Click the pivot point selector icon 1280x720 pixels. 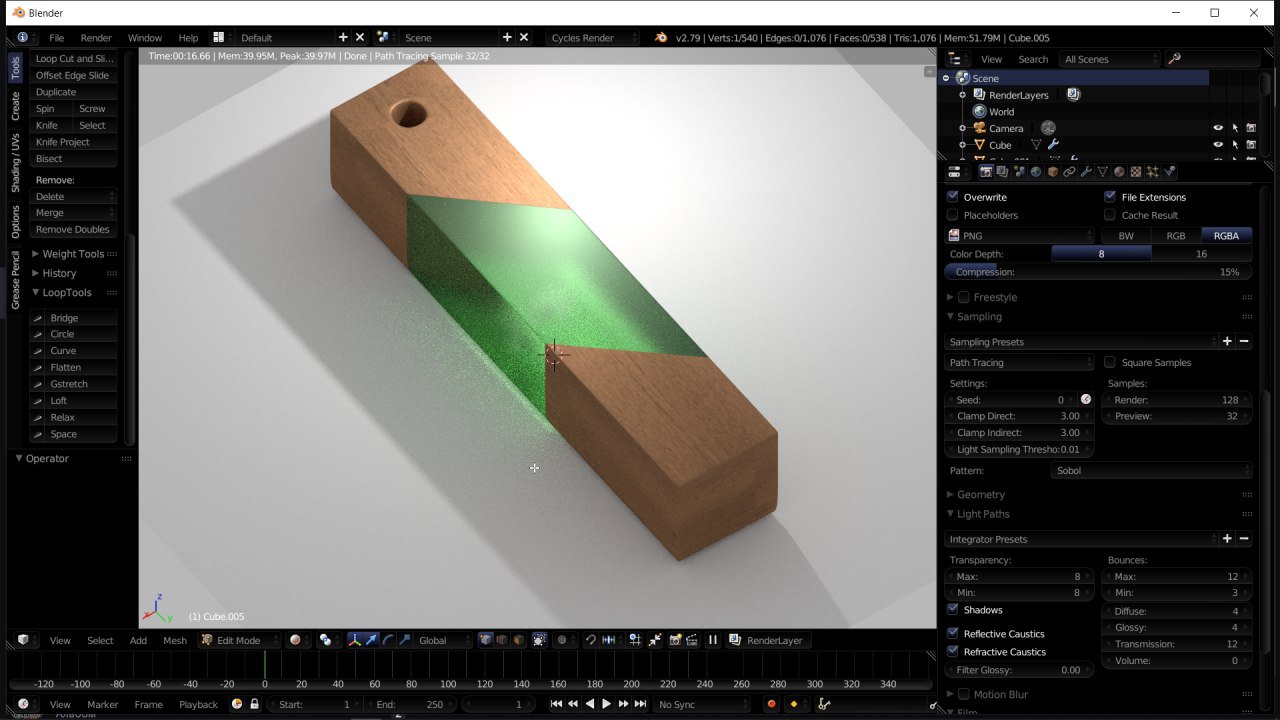[326, 640]
